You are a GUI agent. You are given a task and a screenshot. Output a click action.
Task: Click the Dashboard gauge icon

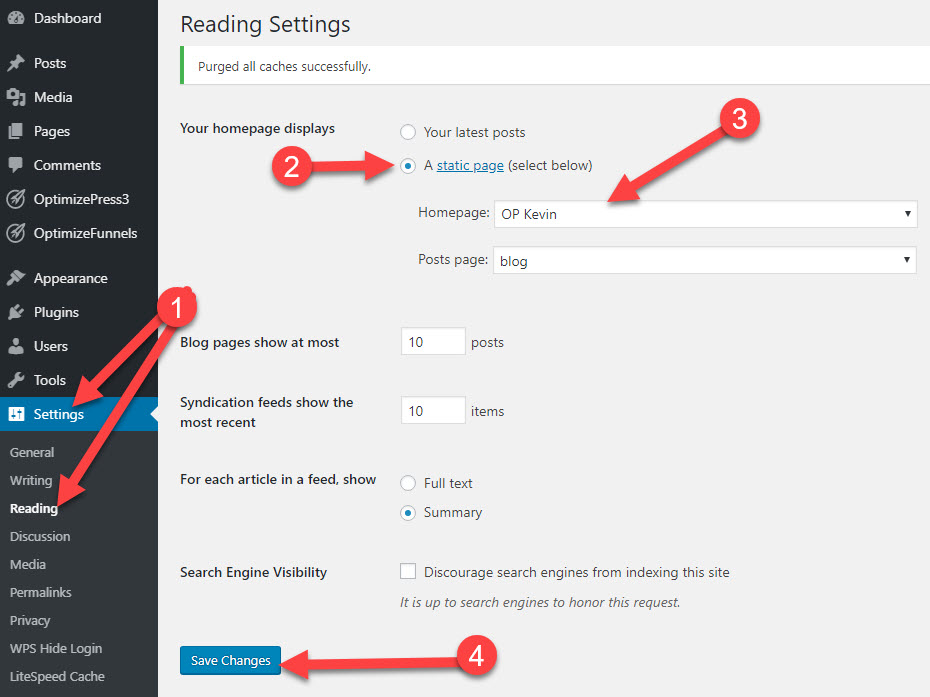pos(16,18)
